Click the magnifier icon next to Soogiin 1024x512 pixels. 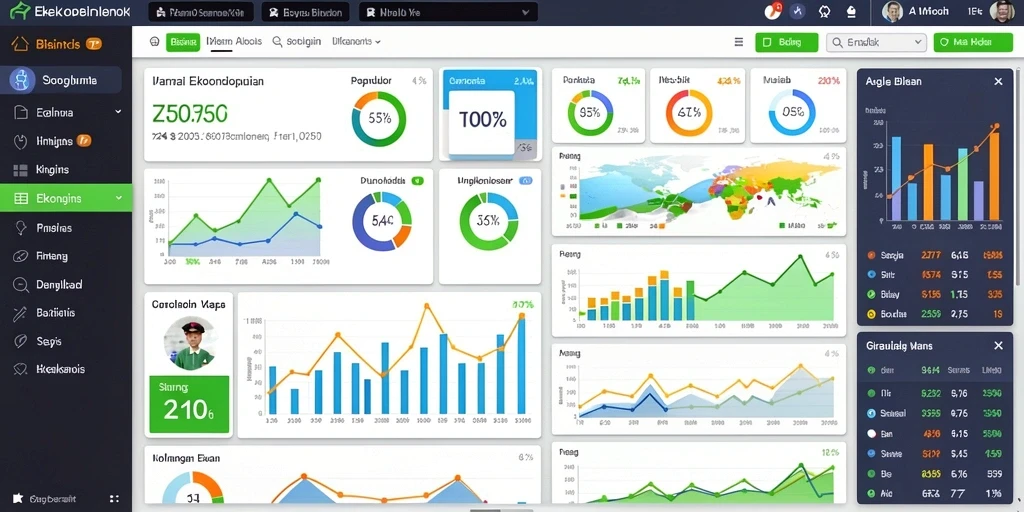(x=277, y=41)
